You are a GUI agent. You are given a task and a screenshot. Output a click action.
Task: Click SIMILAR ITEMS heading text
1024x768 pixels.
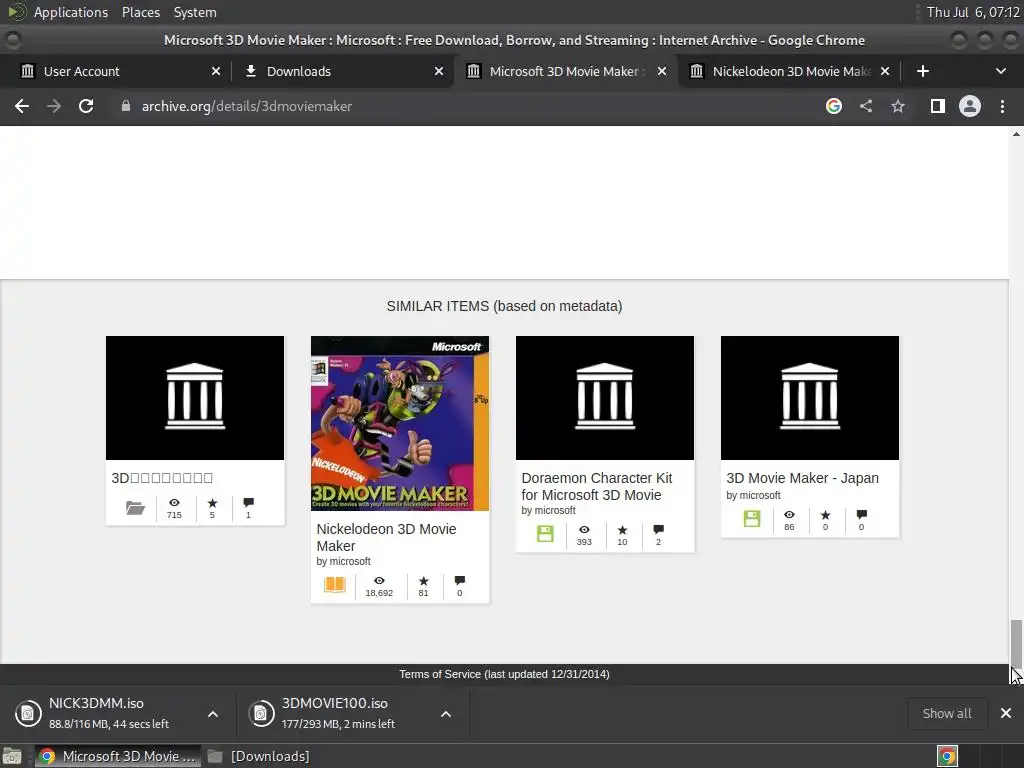(x=504, y=306)
